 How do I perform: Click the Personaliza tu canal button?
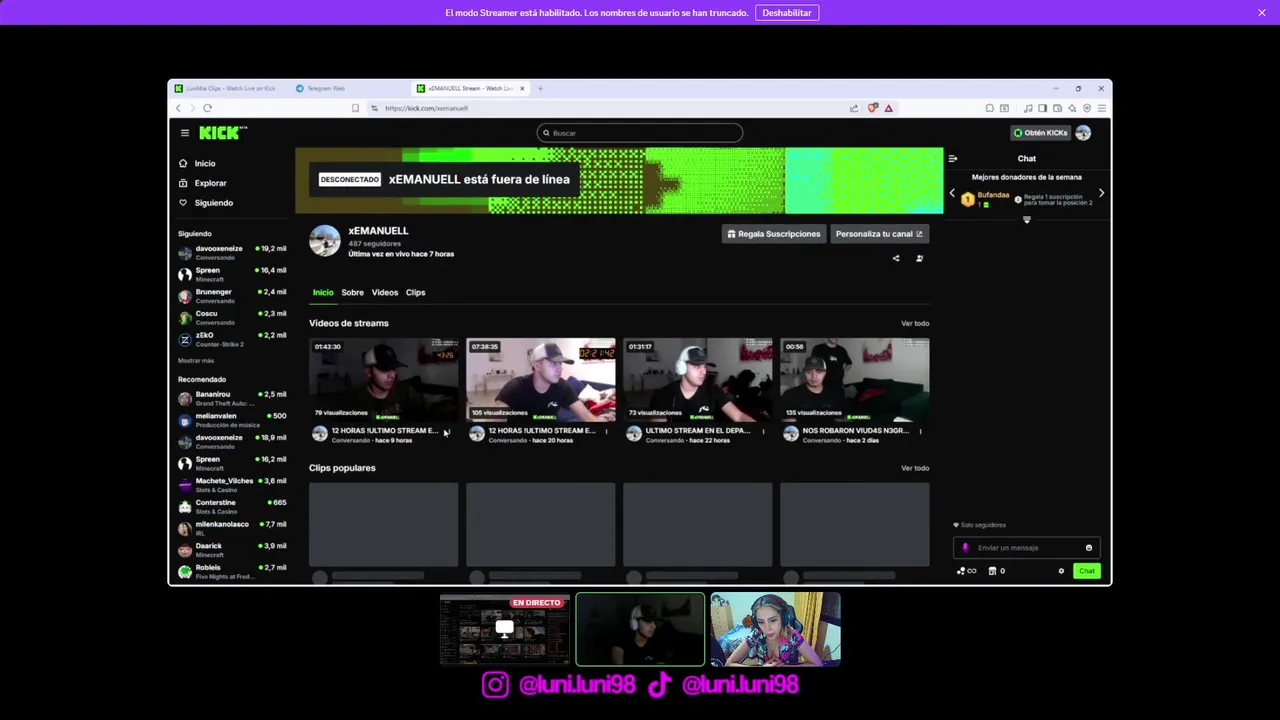(x=879, y=234)
